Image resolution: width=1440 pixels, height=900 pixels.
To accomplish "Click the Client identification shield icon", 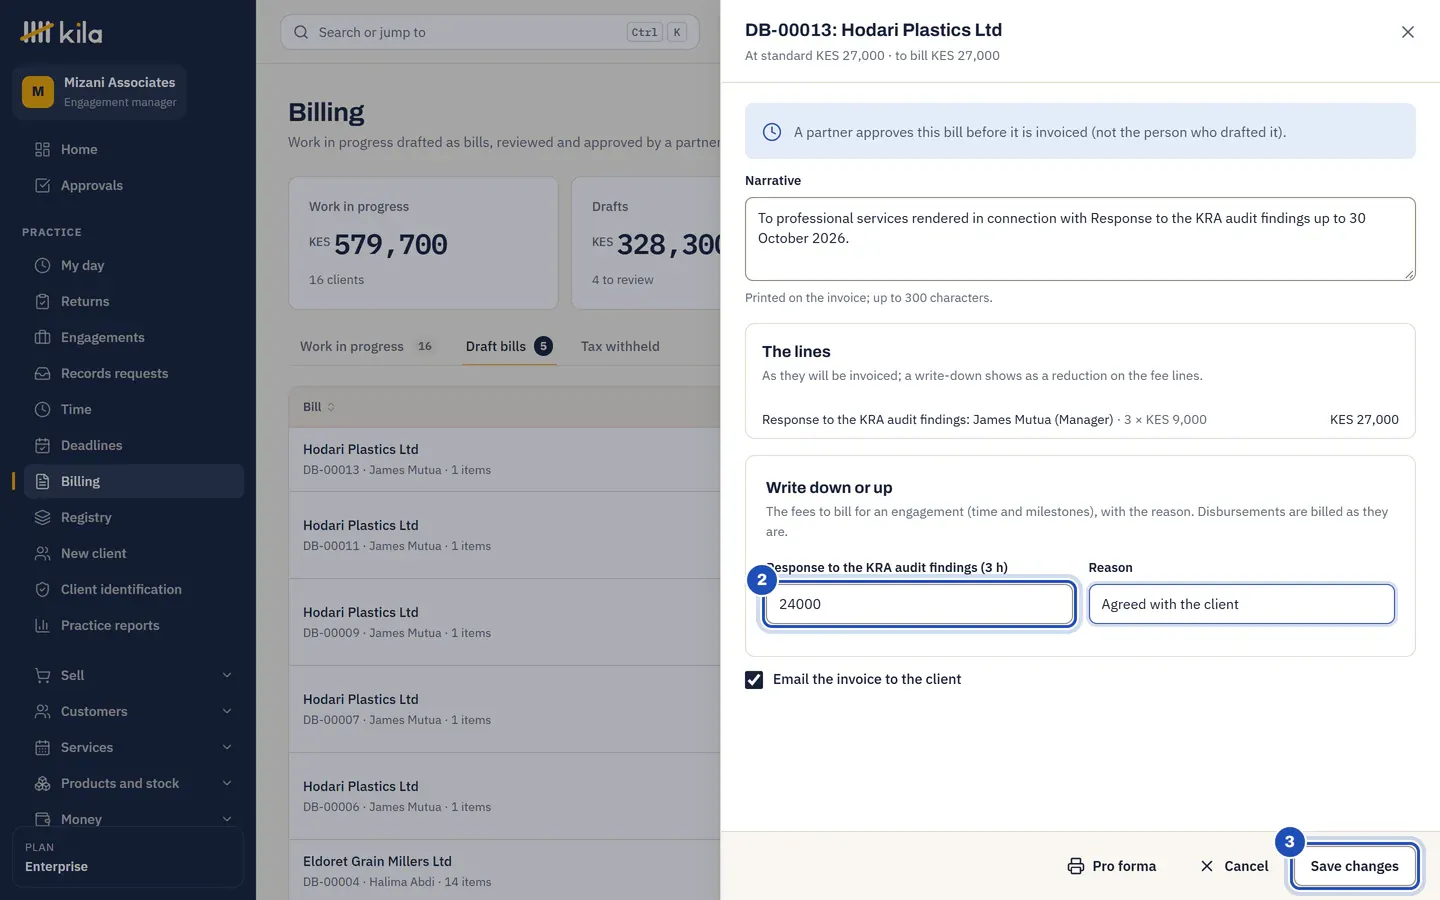I will point(42,589).
